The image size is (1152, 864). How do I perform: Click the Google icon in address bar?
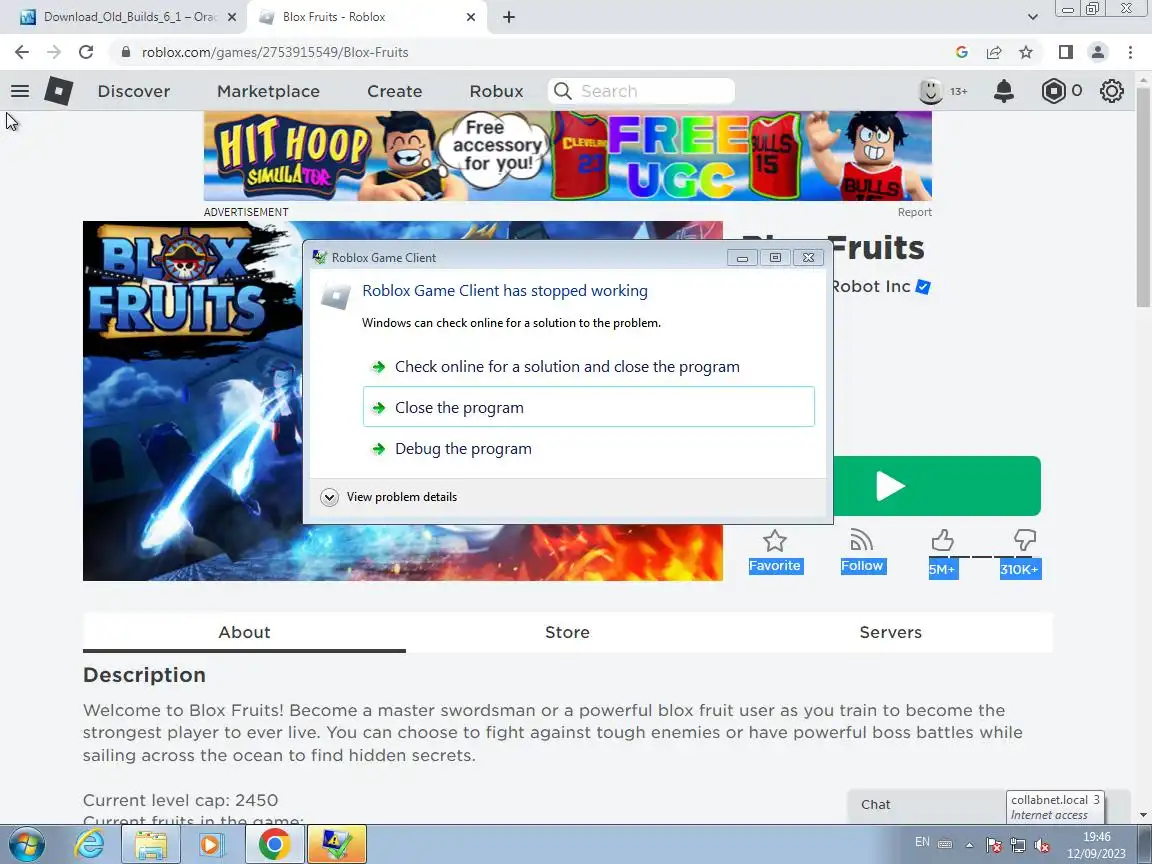(962, 52)
